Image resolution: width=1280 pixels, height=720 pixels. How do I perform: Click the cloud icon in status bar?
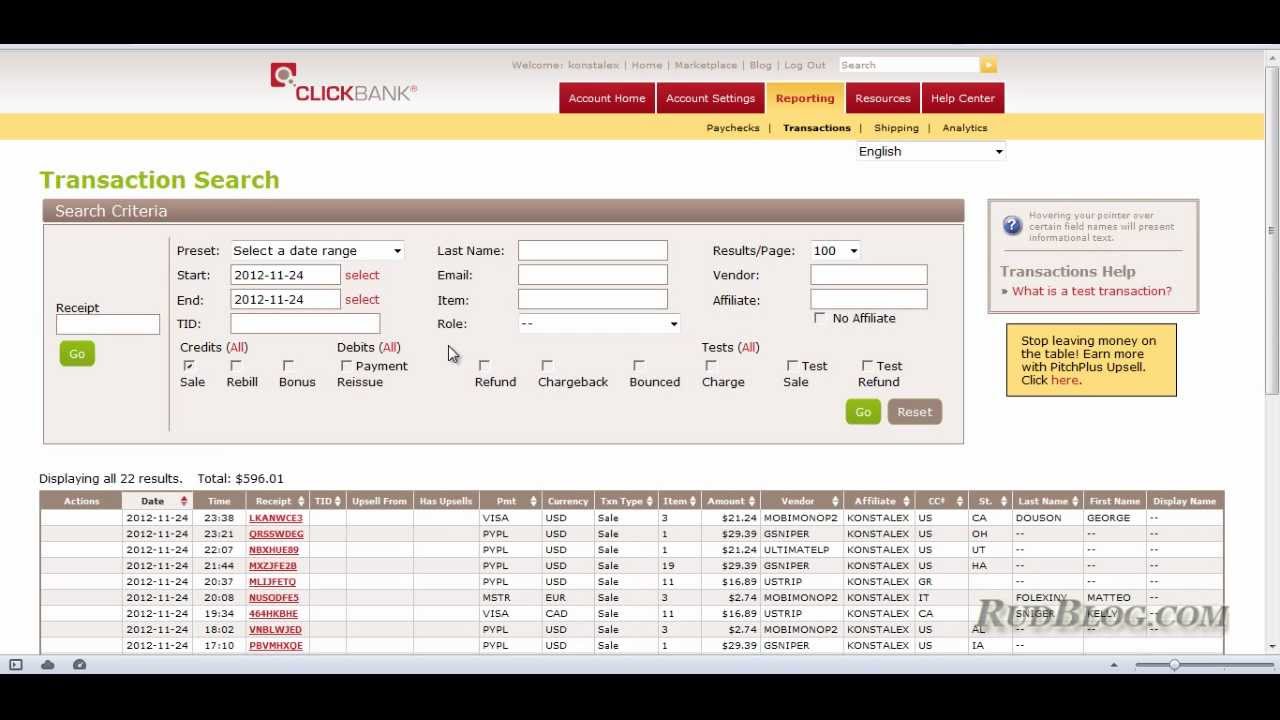(x=47, y=665)
